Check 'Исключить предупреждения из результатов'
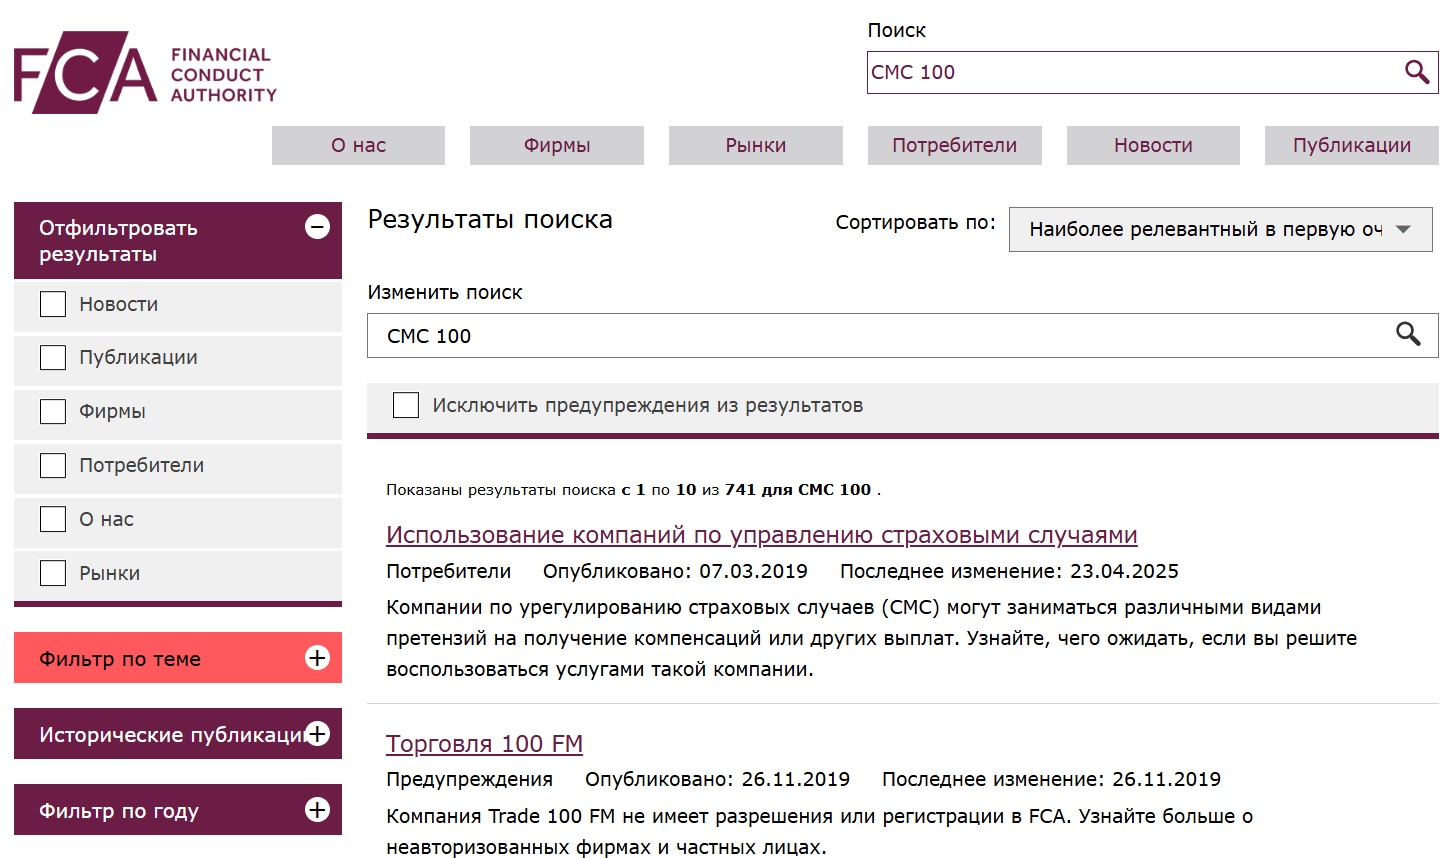This screenshot has width=1450, height=858. (x=405, y=405)
